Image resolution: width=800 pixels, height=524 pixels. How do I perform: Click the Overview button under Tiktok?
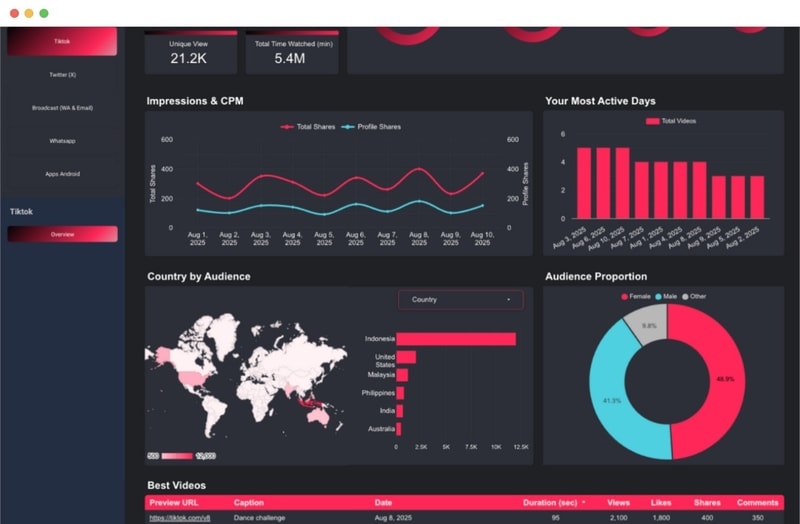point(62,234)
